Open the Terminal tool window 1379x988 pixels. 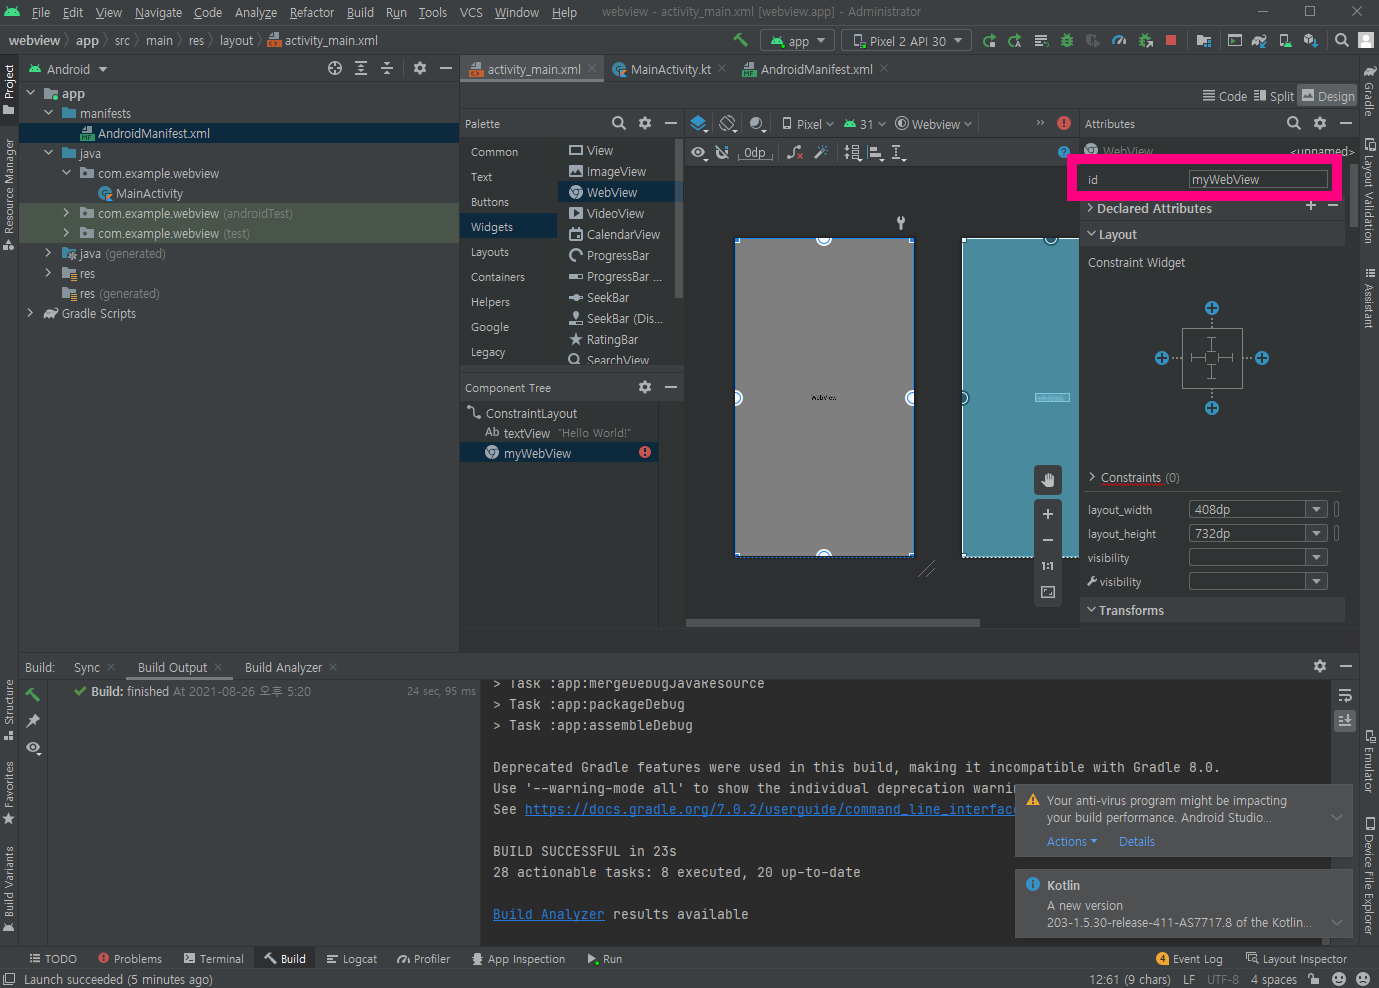click(x=213, y=958)
